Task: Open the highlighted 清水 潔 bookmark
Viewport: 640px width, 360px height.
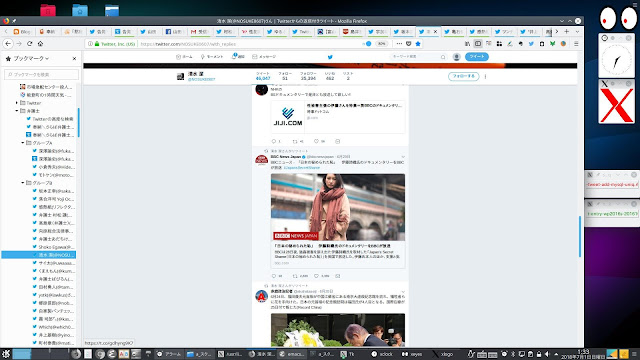Action: [x=39, y=255]
